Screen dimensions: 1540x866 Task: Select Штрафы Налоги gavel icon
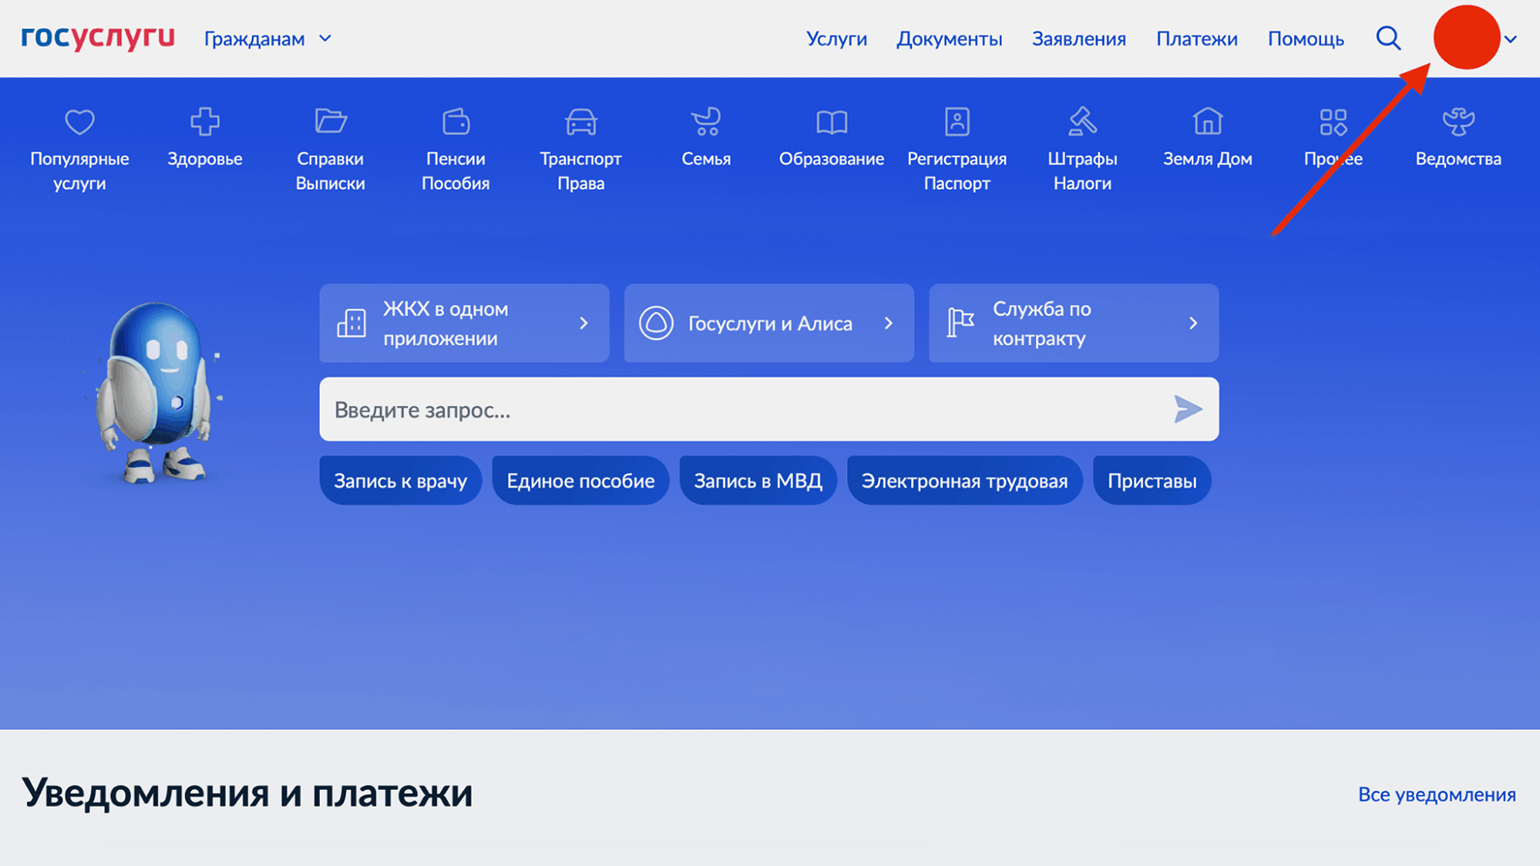pos(1082,122)
